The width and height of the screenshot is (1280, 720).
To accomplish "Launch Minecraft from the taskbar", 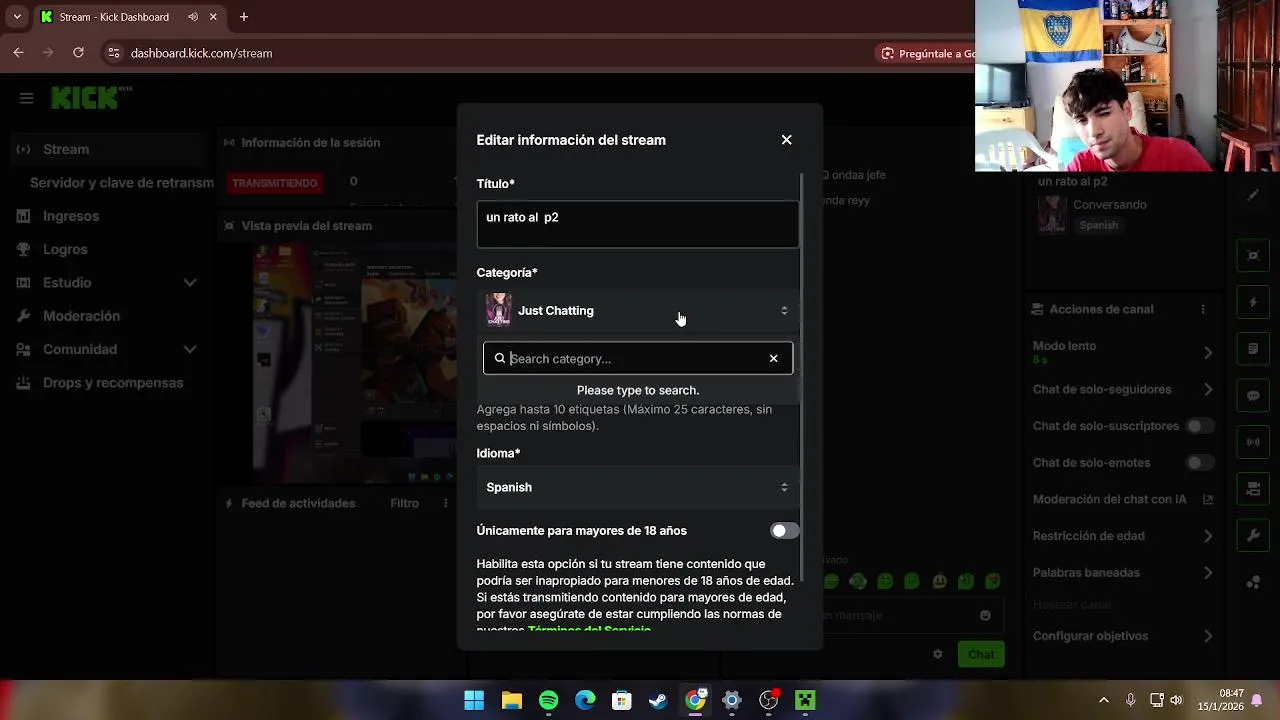I will 805,701.
